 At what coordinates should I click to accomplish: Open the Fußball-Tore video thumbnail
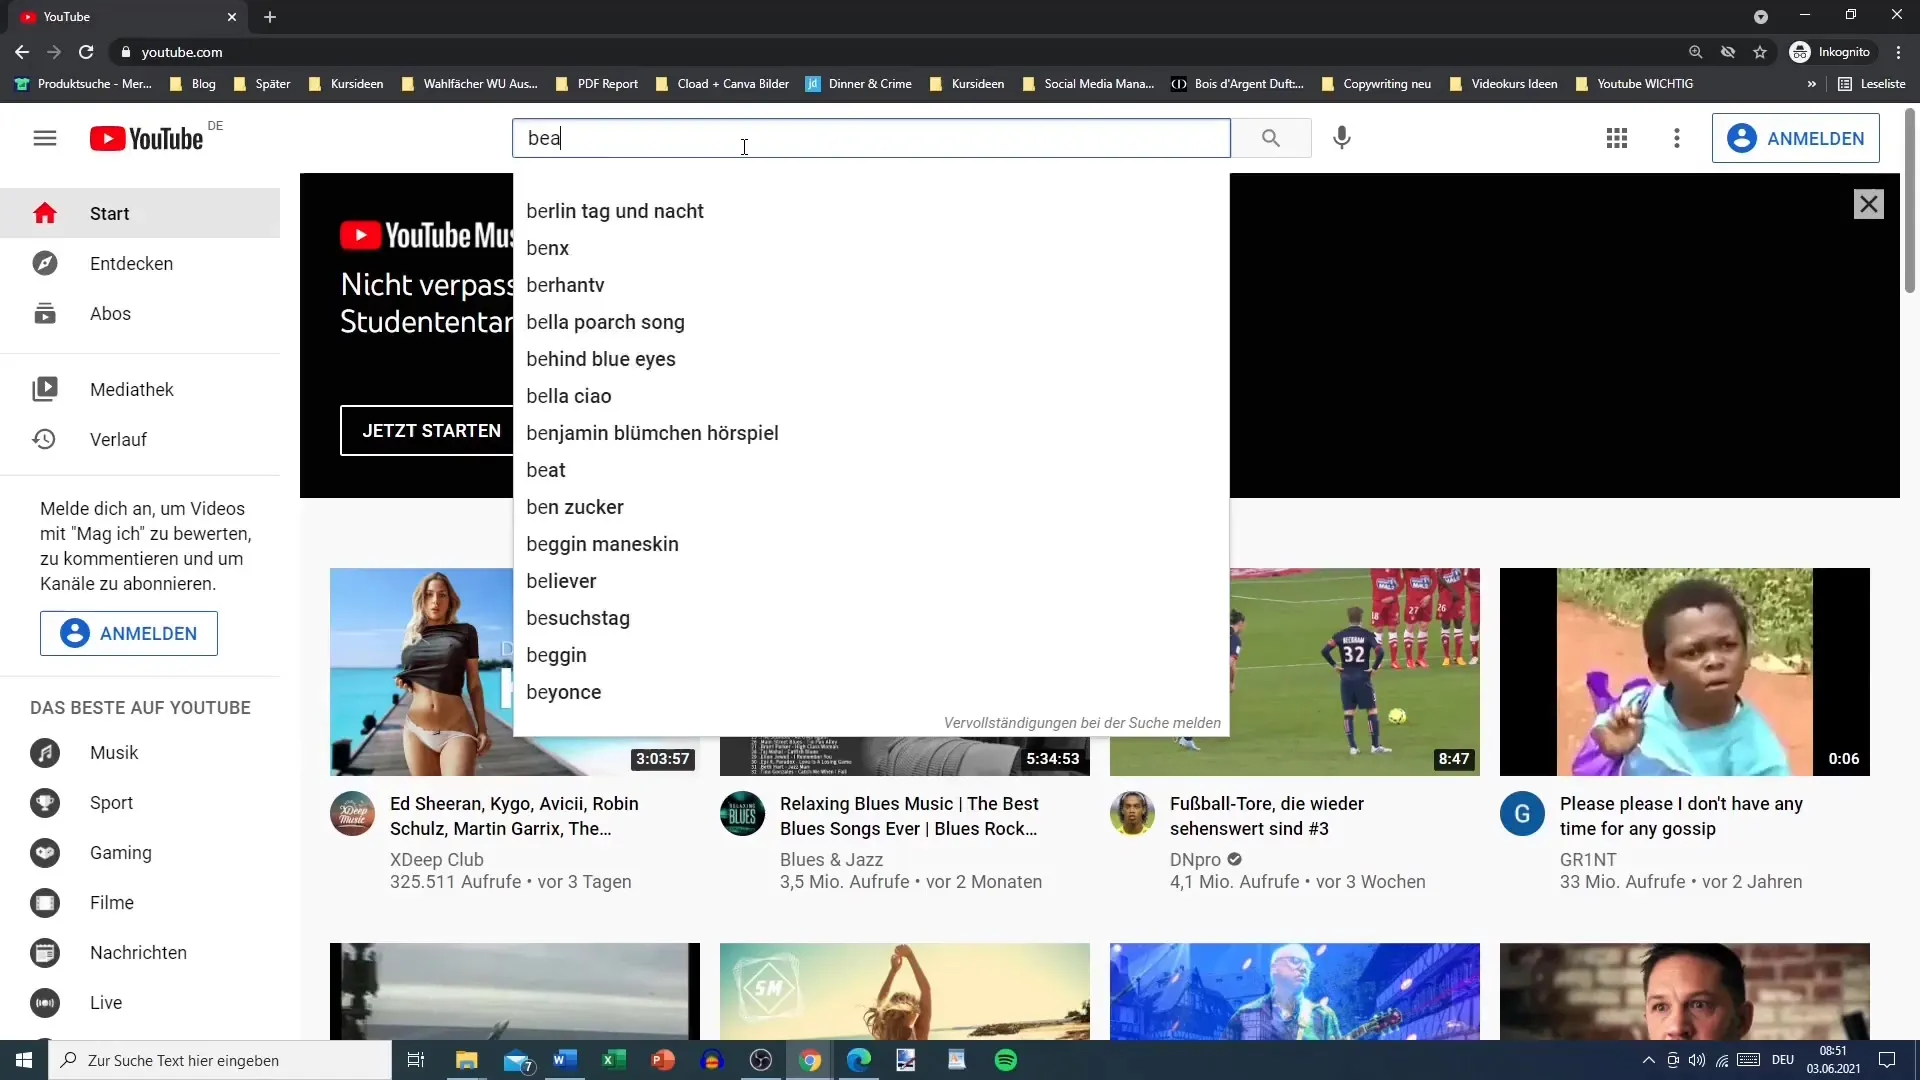(1355, 672)
